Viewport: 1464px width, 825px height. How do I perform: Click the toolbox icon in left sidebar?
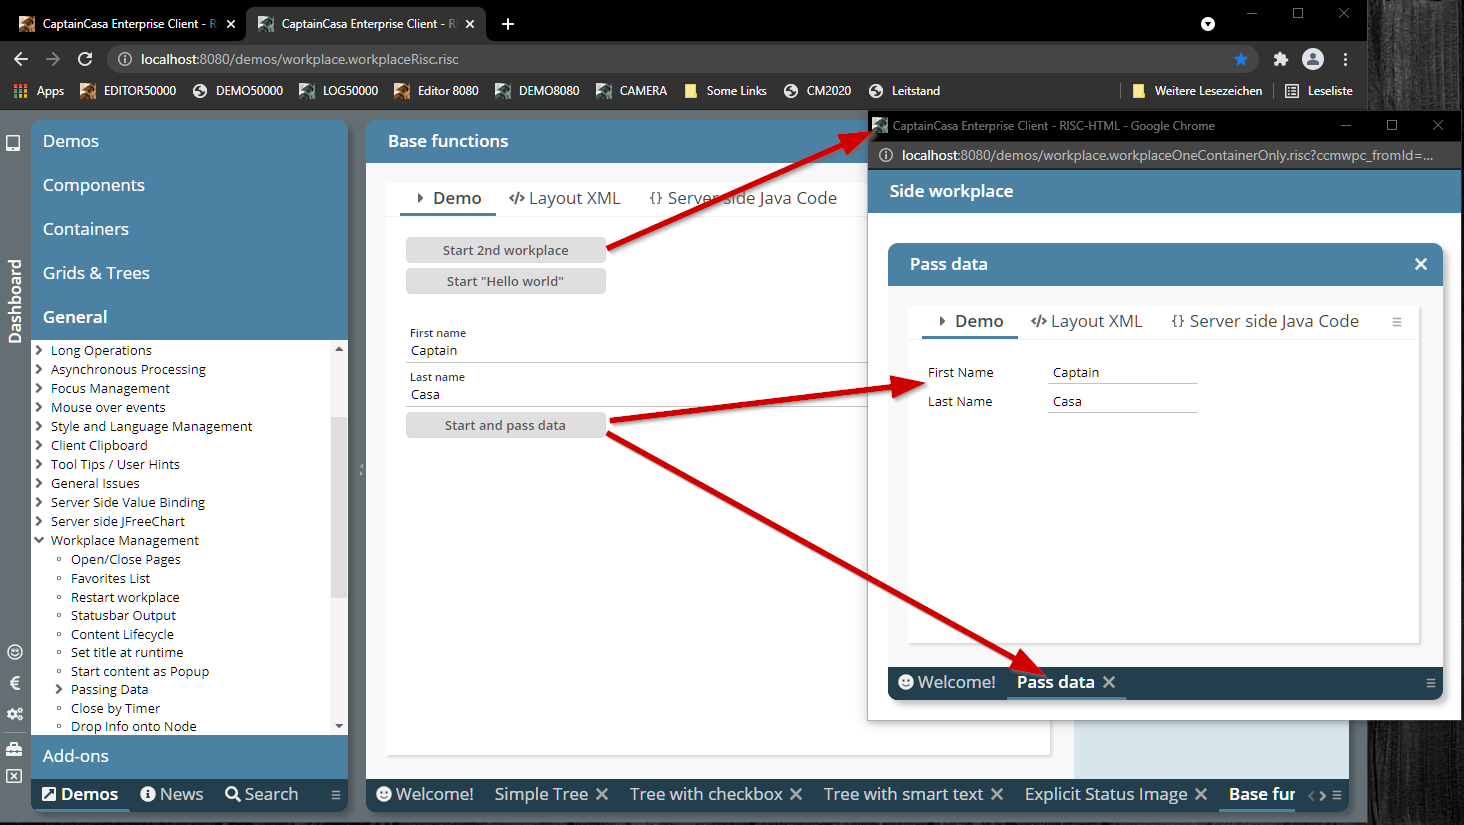tap(14, 748)
